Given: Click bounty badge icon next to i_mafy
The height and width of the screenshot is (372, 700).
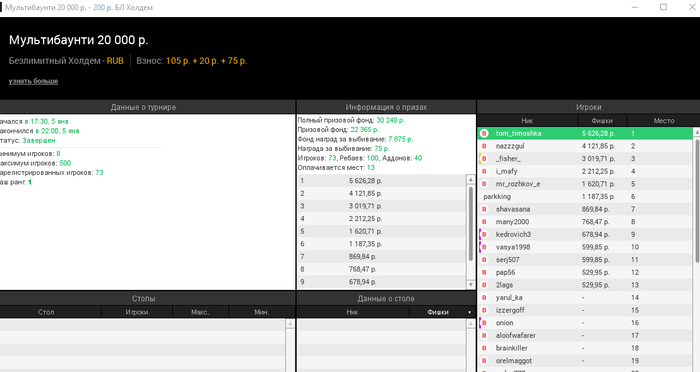Looking at the screenshot, I should [484, 171].
